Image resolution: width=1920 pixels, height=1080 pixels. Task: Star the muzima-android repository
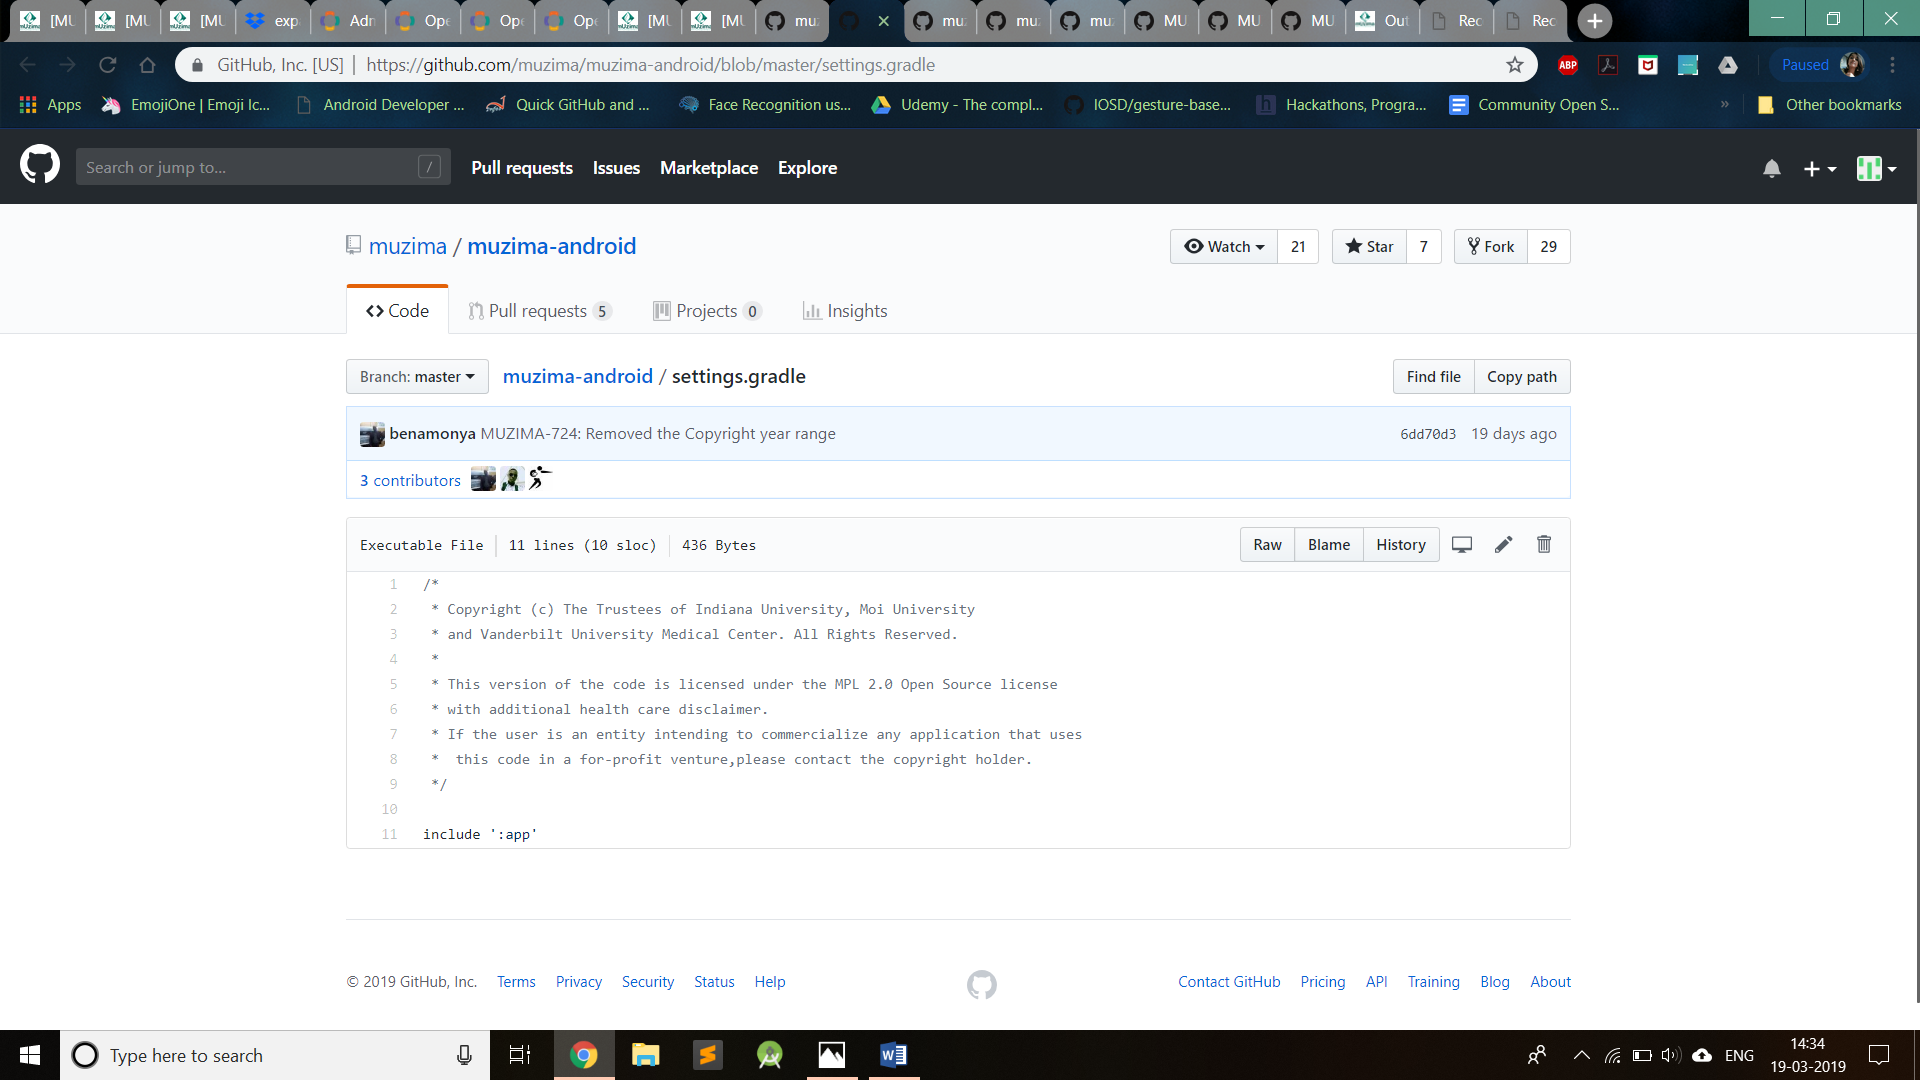pos(1369,247)
